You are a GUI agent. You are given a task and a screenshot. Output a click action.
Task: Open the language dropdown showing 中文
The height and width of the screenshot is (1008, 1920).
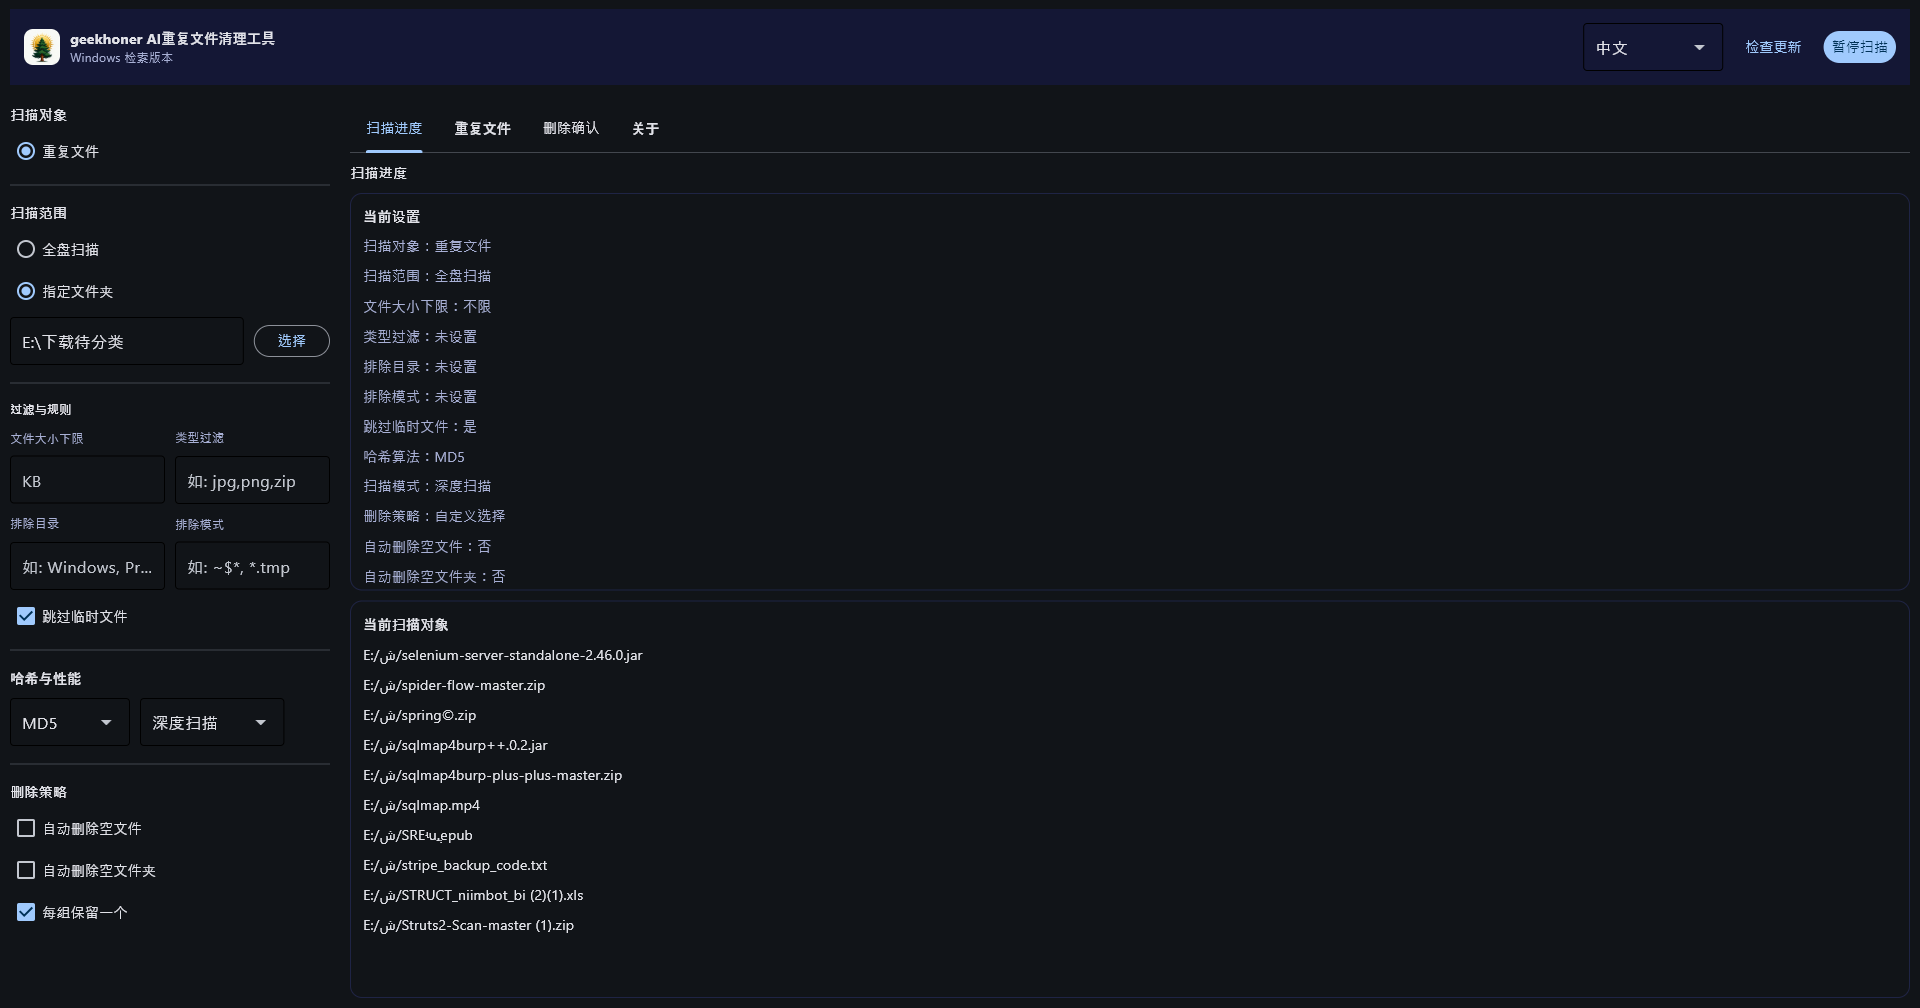1651,48
